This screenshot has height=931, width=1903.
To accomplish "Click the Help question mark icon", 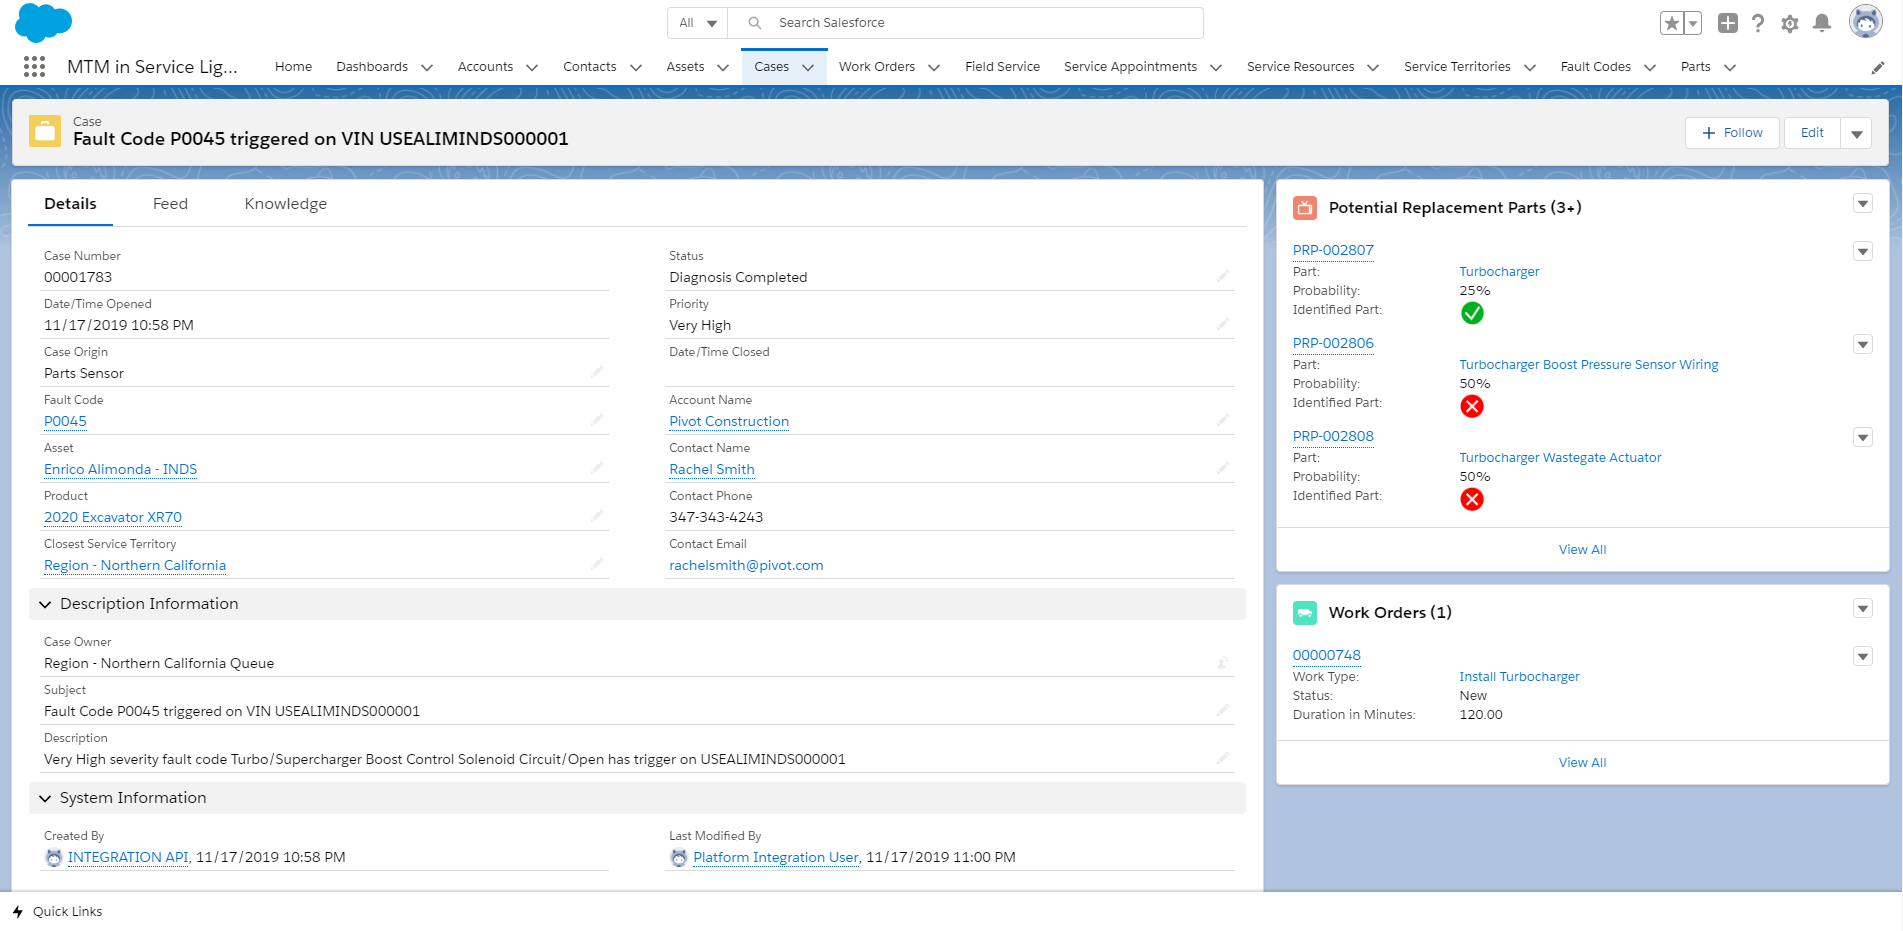I will point(1758,23).
